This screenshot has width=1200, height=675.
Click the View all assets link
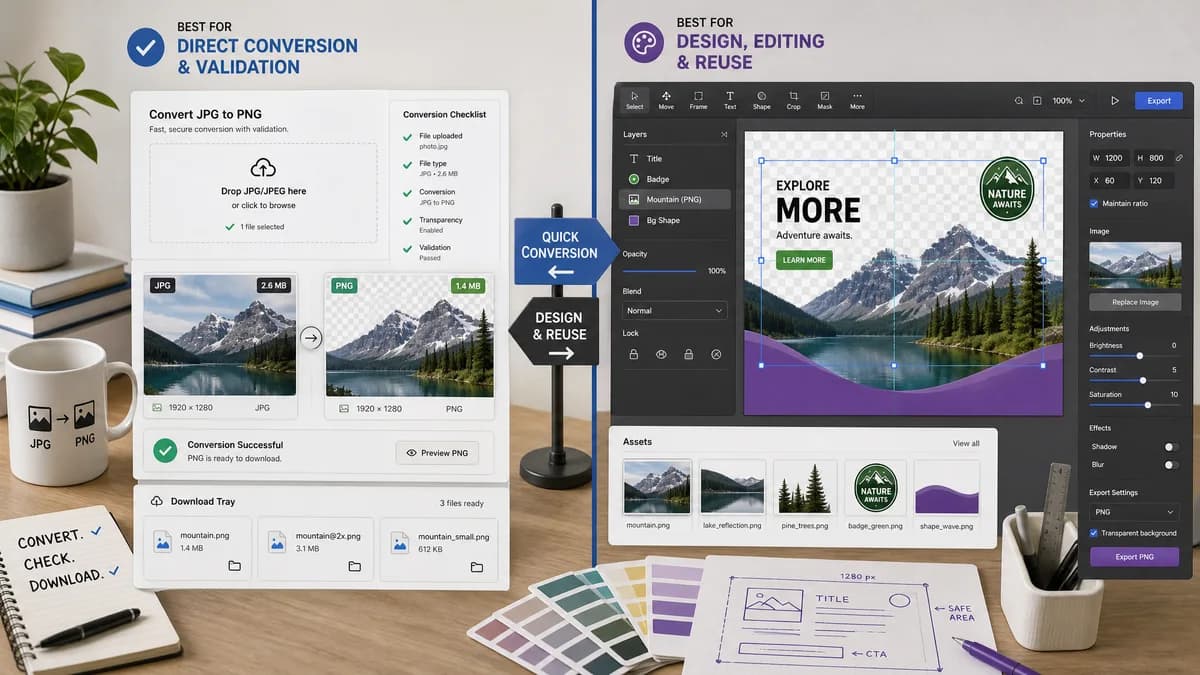966,443
